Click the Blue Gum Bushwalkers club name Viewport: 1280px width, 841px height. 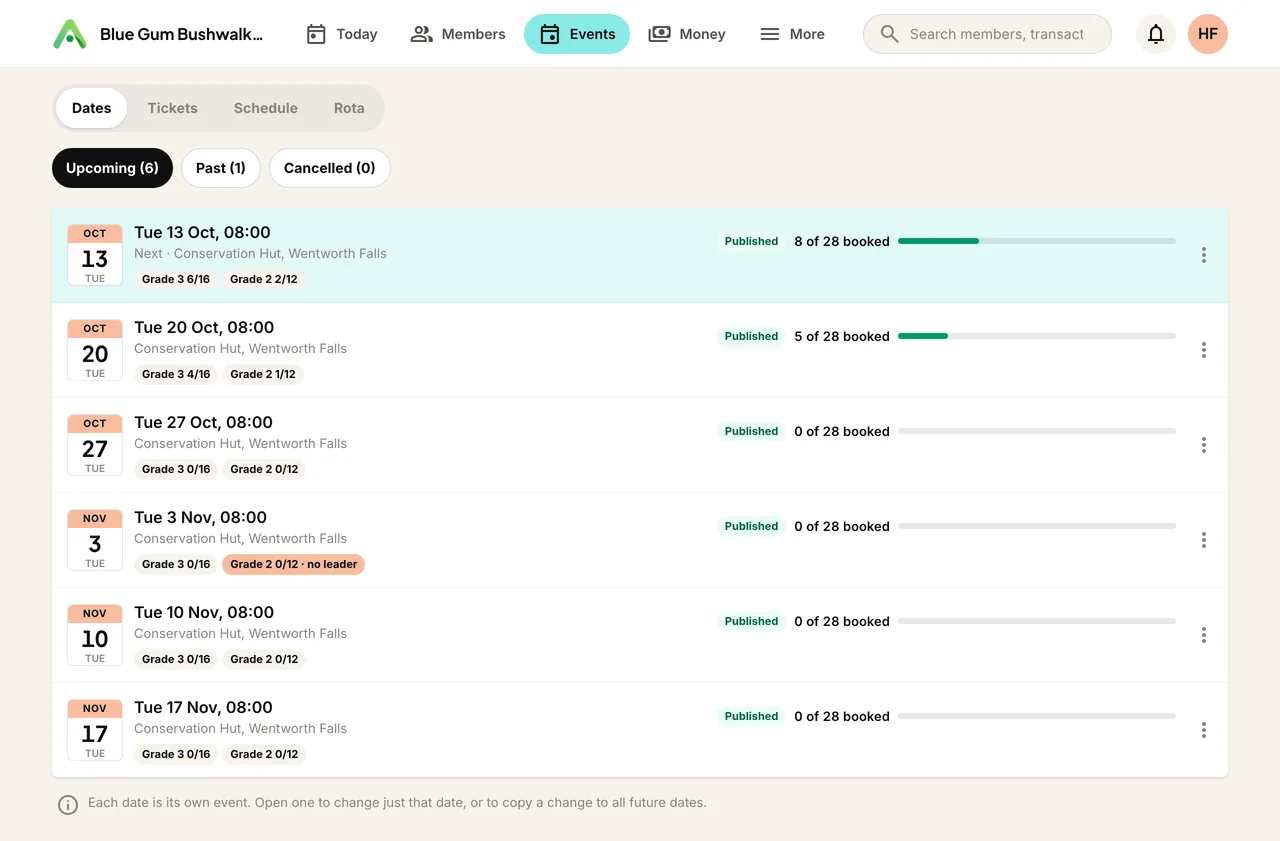(x=182, y=34)
